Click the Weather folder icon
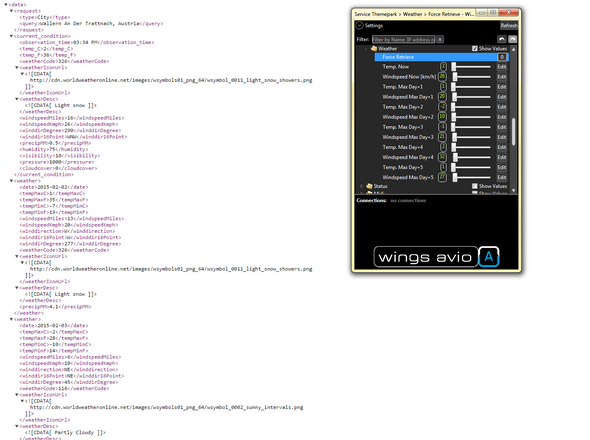 pyautogui.click(x=374, y=49)
